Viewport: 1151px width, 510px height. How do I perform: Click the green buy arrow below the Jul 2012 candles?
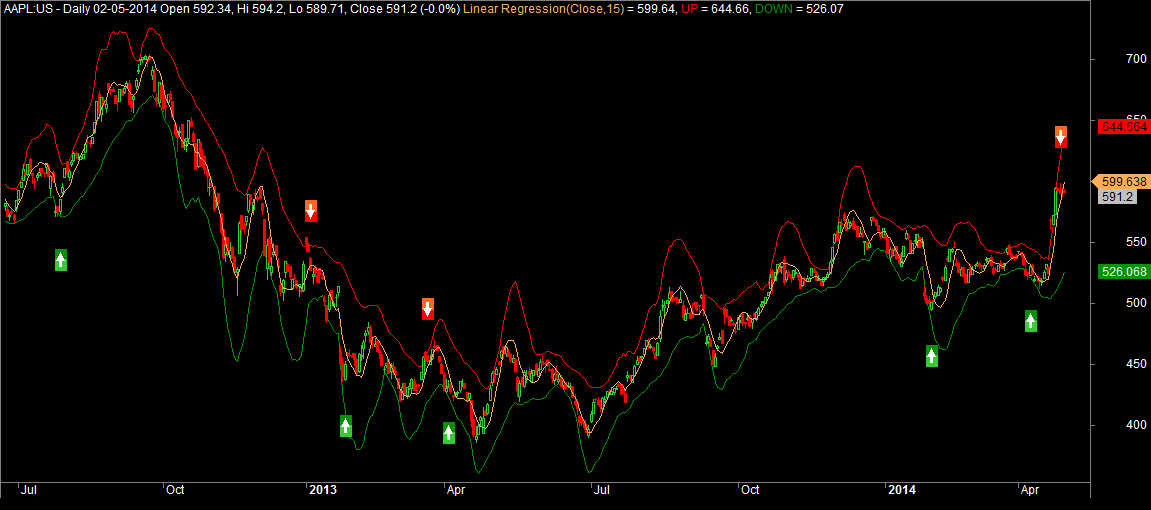[61, 260]
